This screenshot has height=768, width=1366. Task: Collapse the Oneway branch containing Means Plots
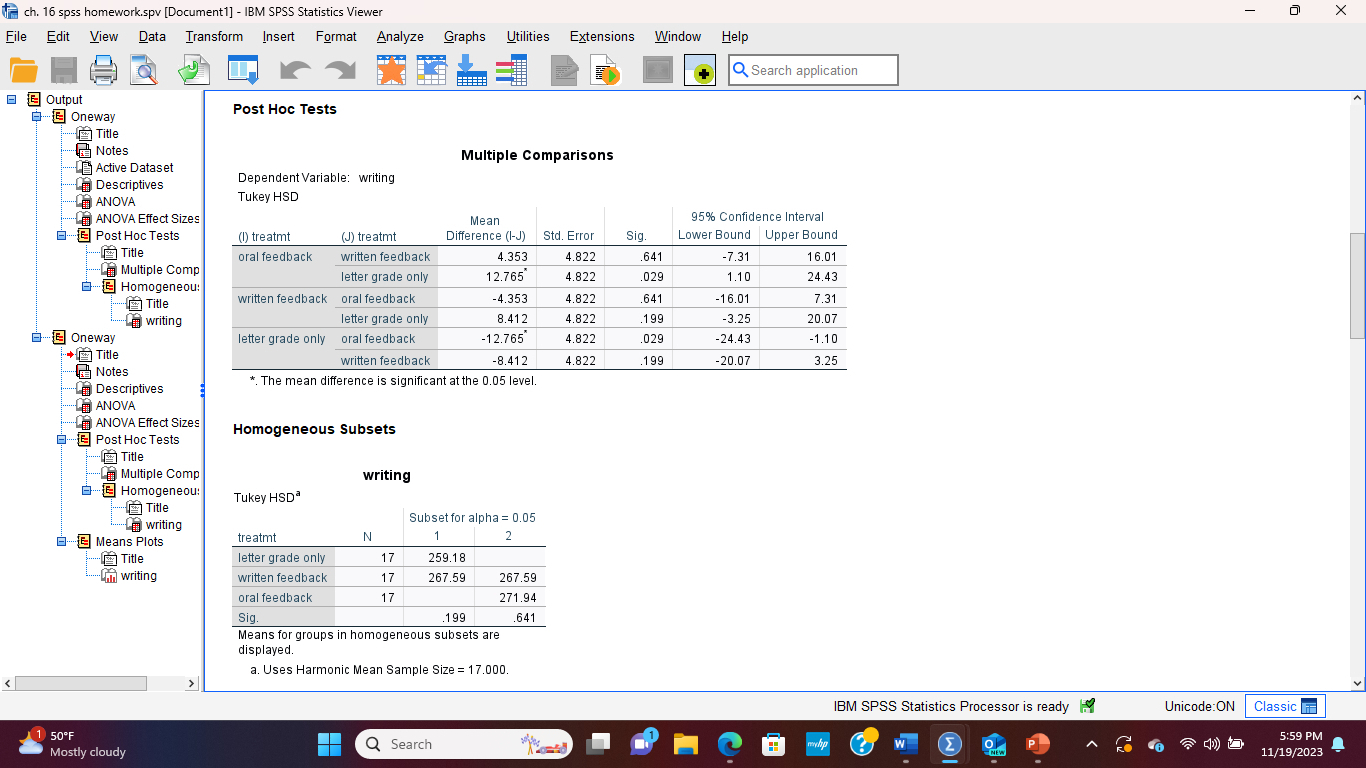click(x=37, y=338)
